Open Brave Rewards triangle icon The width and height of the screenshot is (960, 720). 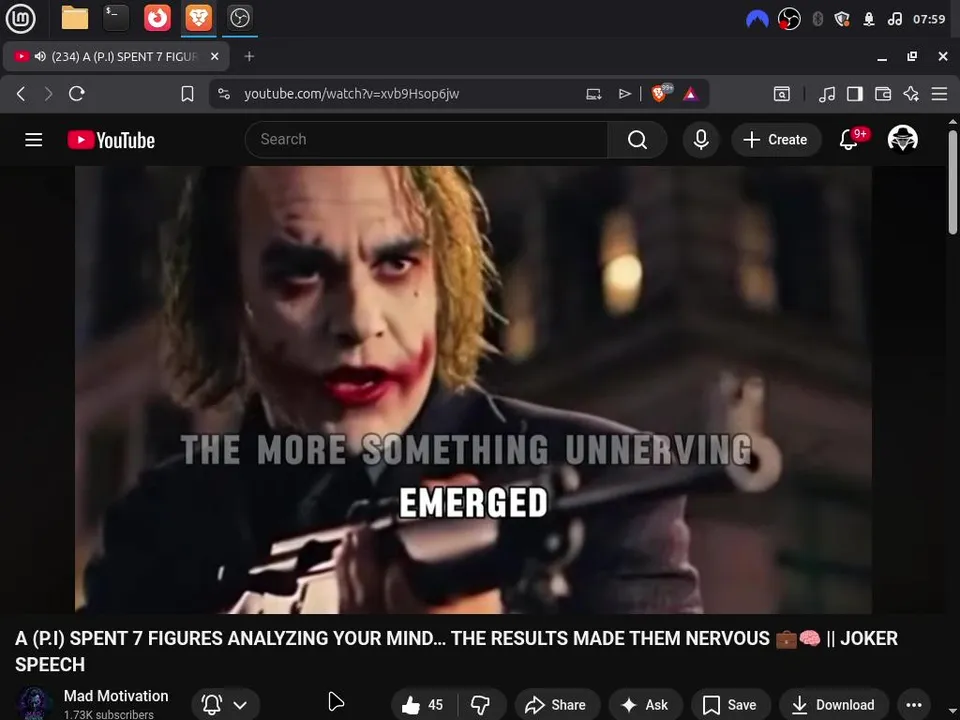(x=691, y=94)
